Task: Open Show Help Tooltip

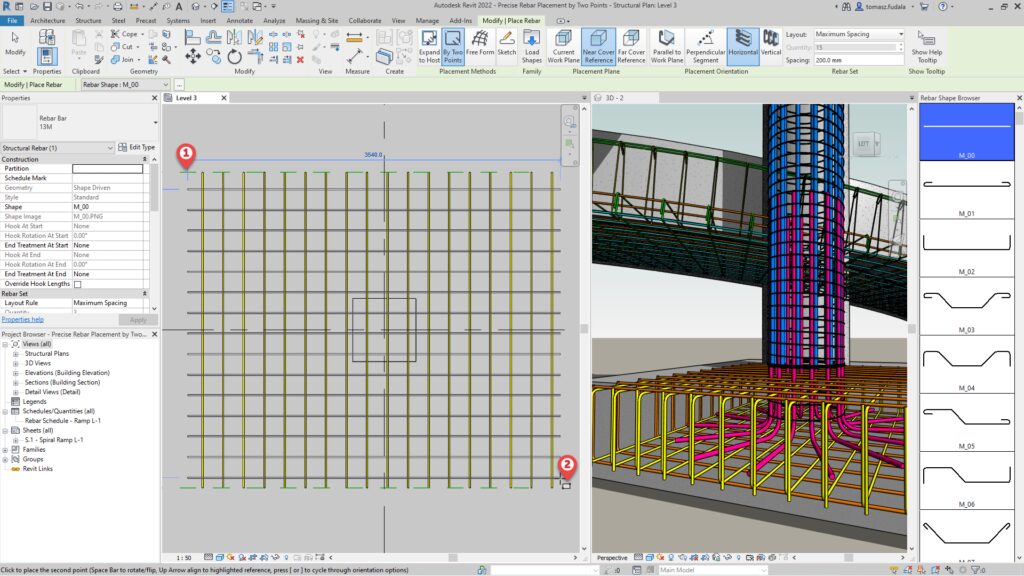Action: [927, 46]
